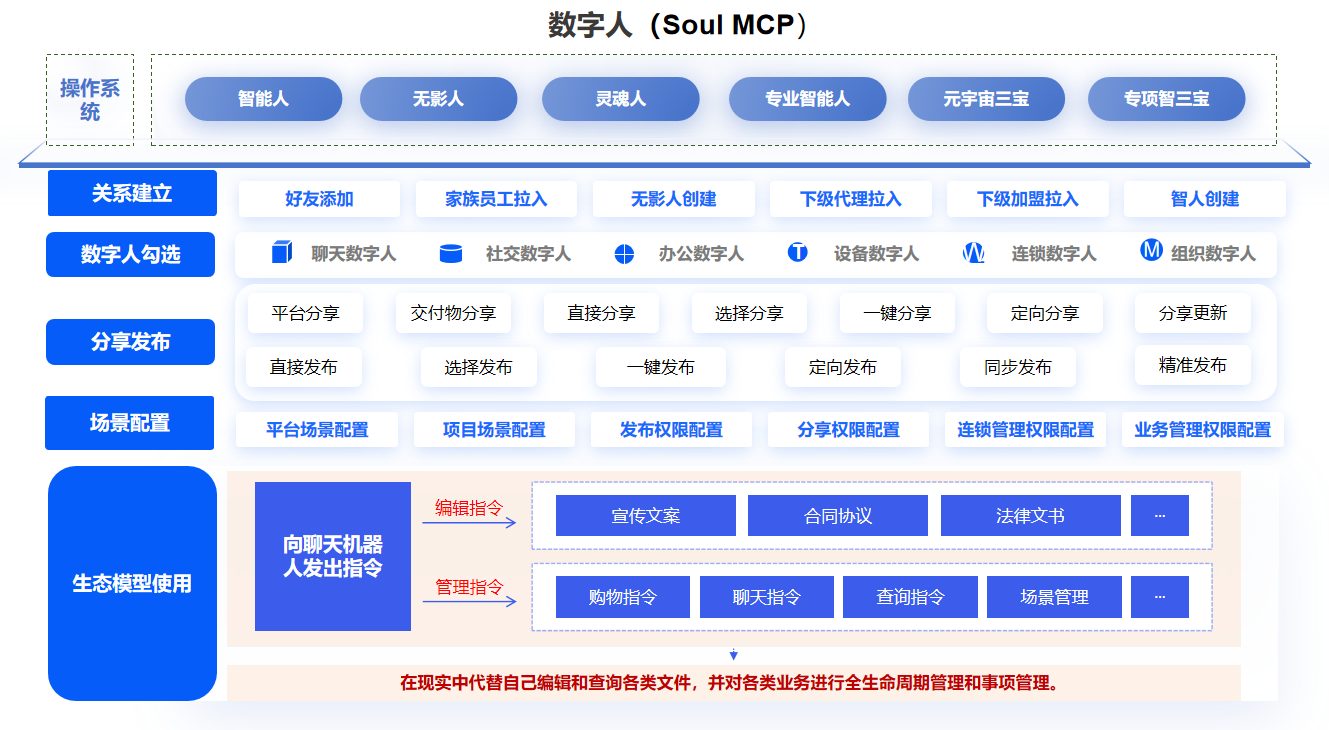This screenshot has width=1329, height=730.
Task: Select 分享更新 option
Action: click(1193, 313)
